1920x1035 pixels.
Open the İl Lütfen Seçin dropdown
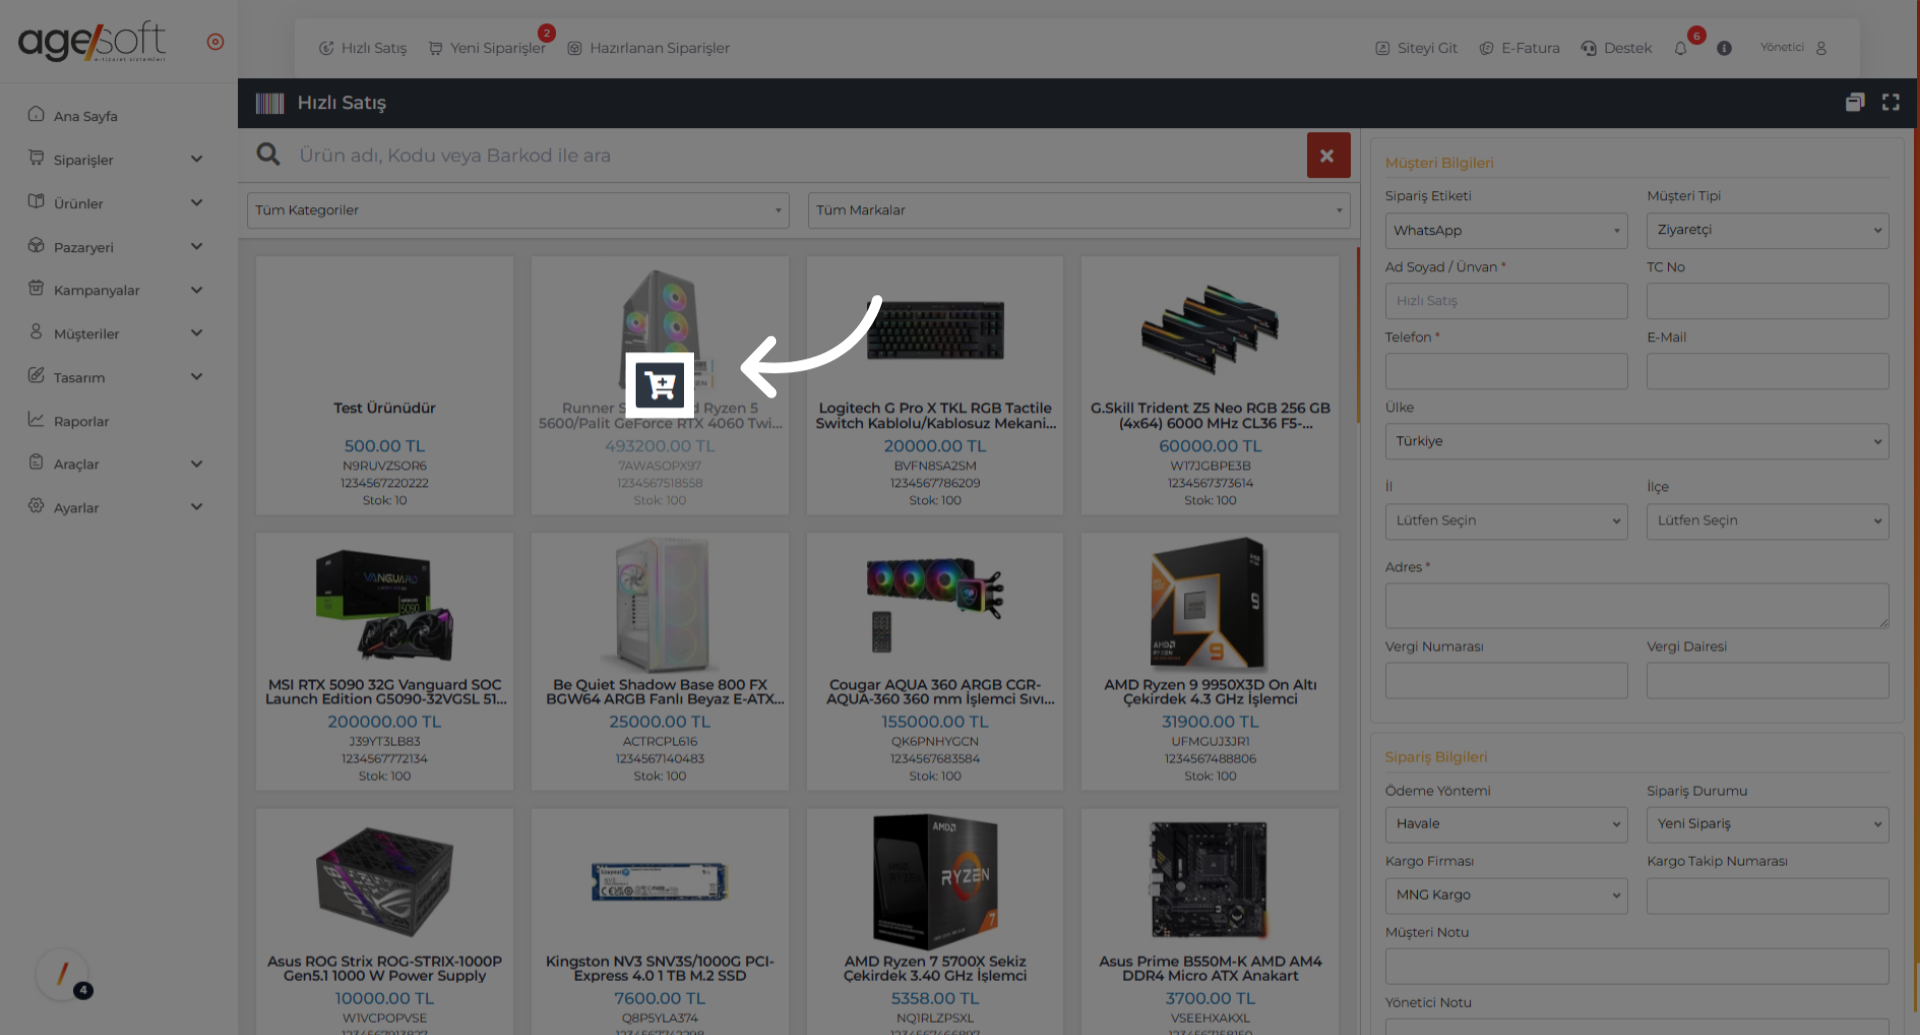(1506, 521)
